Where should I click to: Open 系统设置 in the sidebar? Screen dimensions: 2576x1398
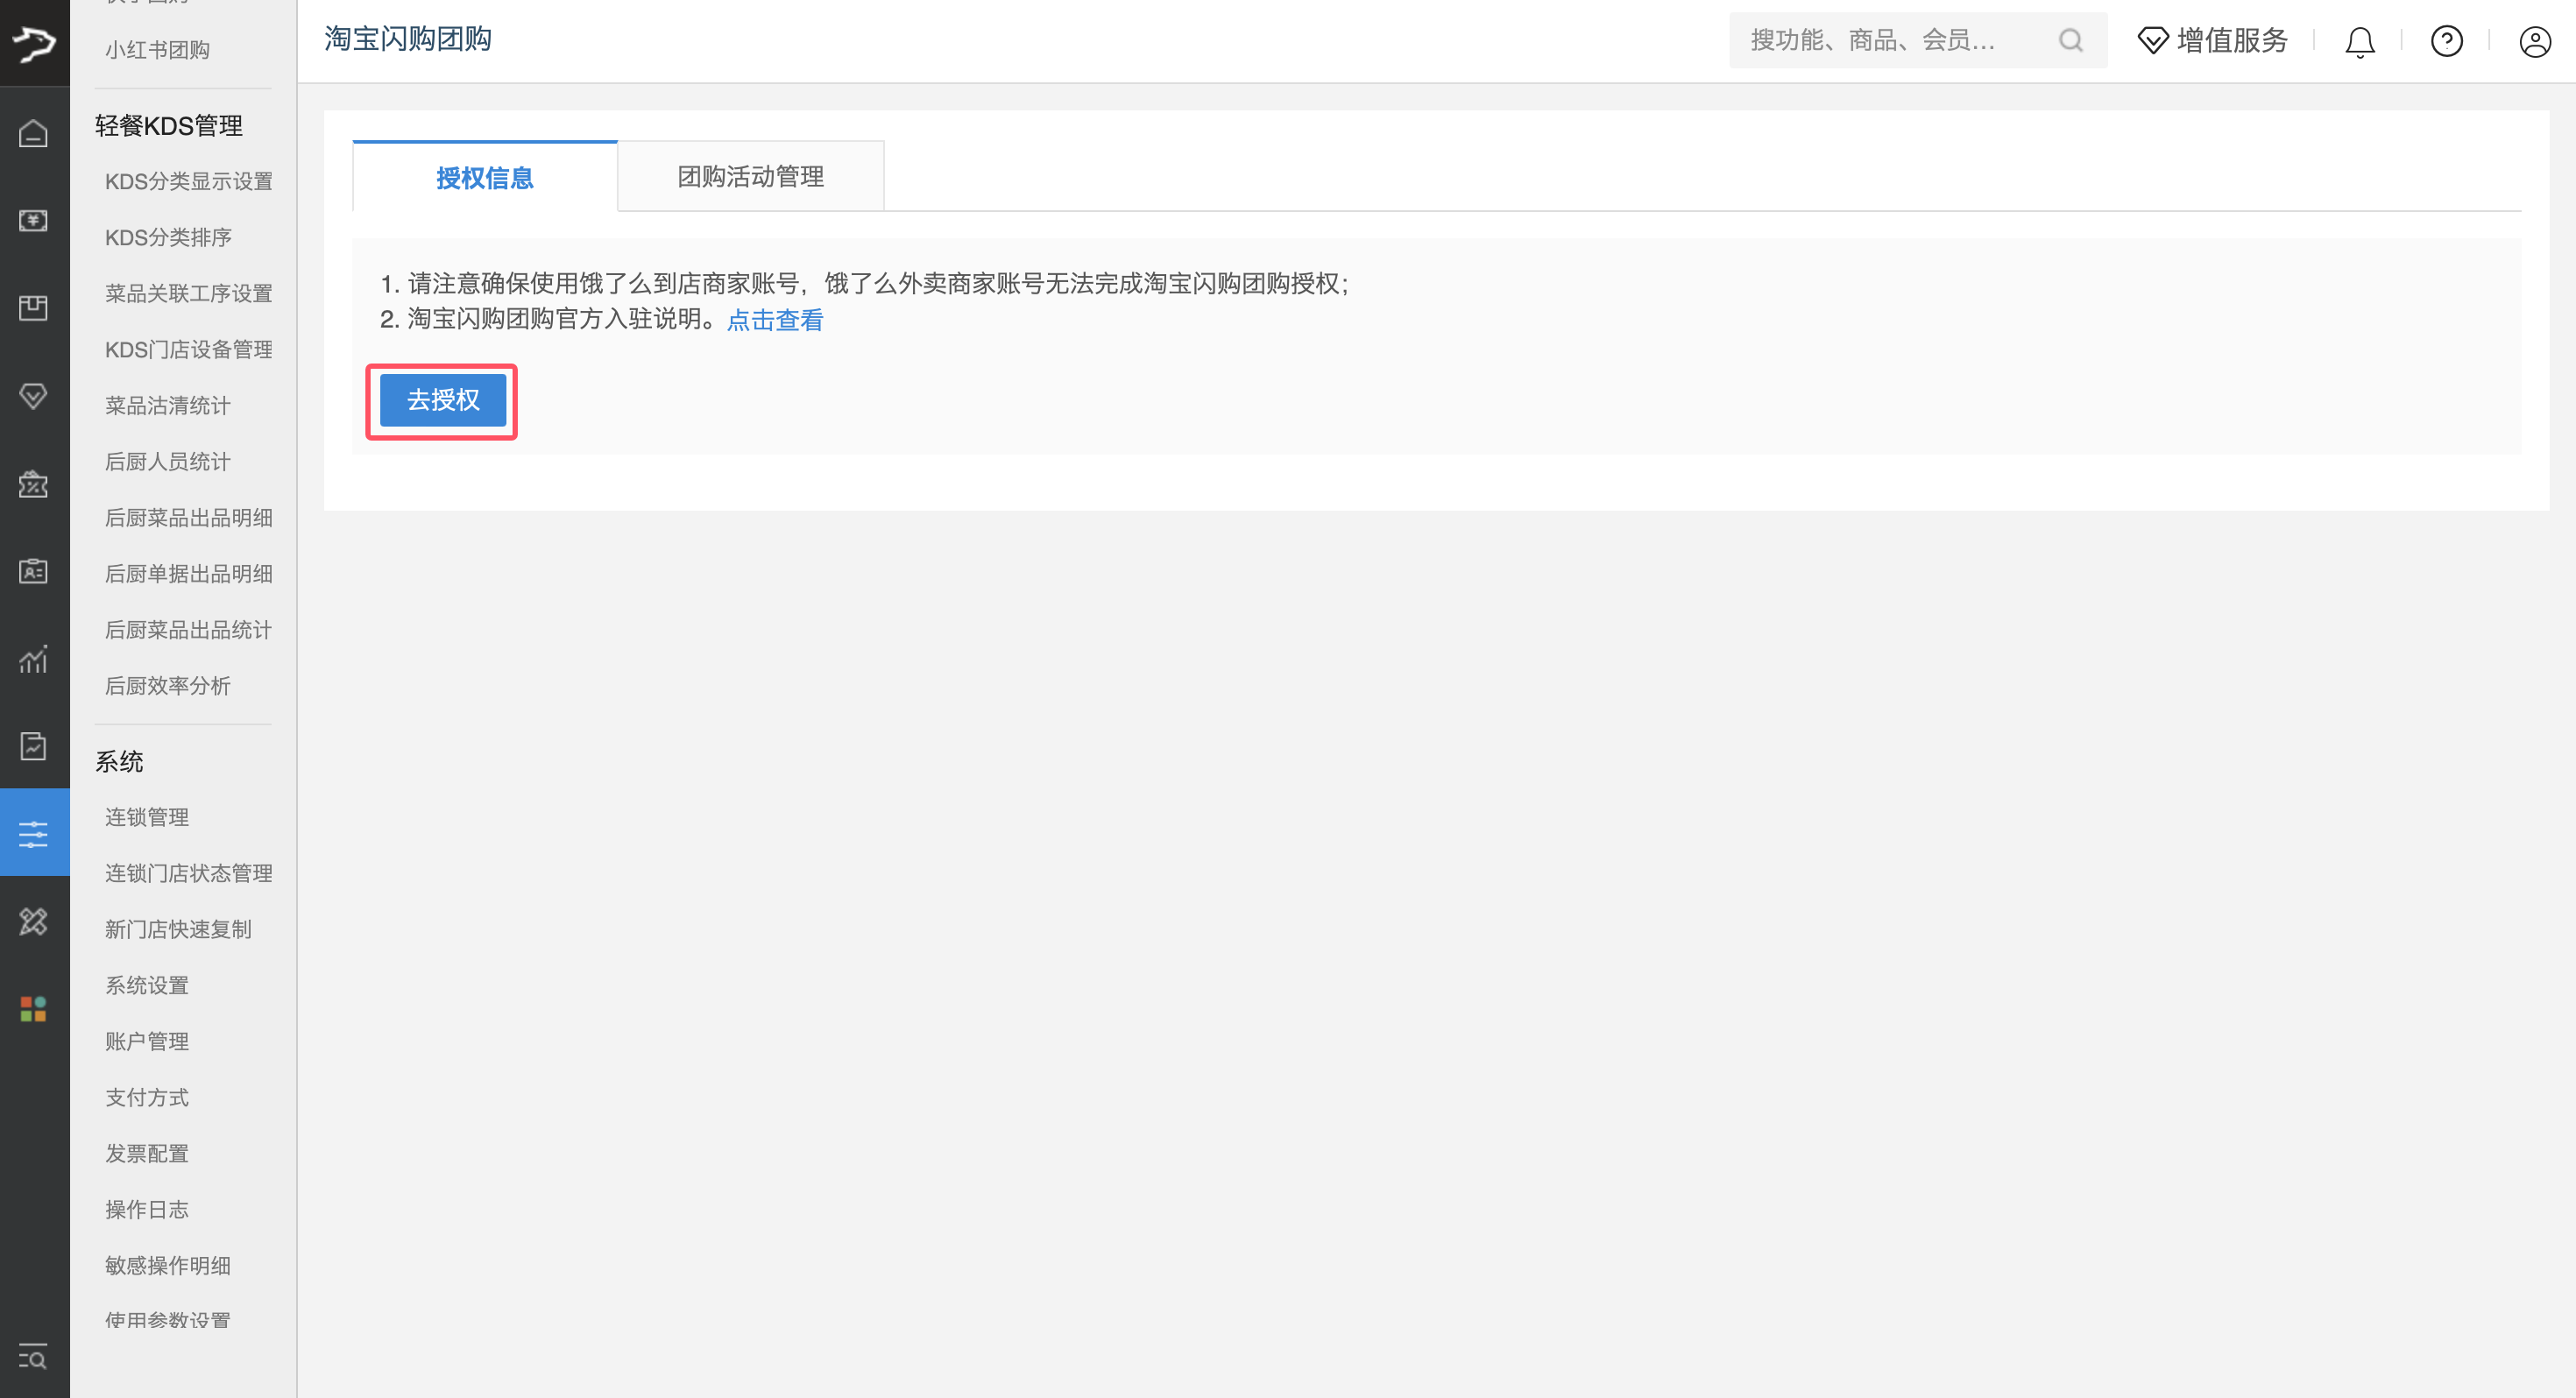[147, 985]
